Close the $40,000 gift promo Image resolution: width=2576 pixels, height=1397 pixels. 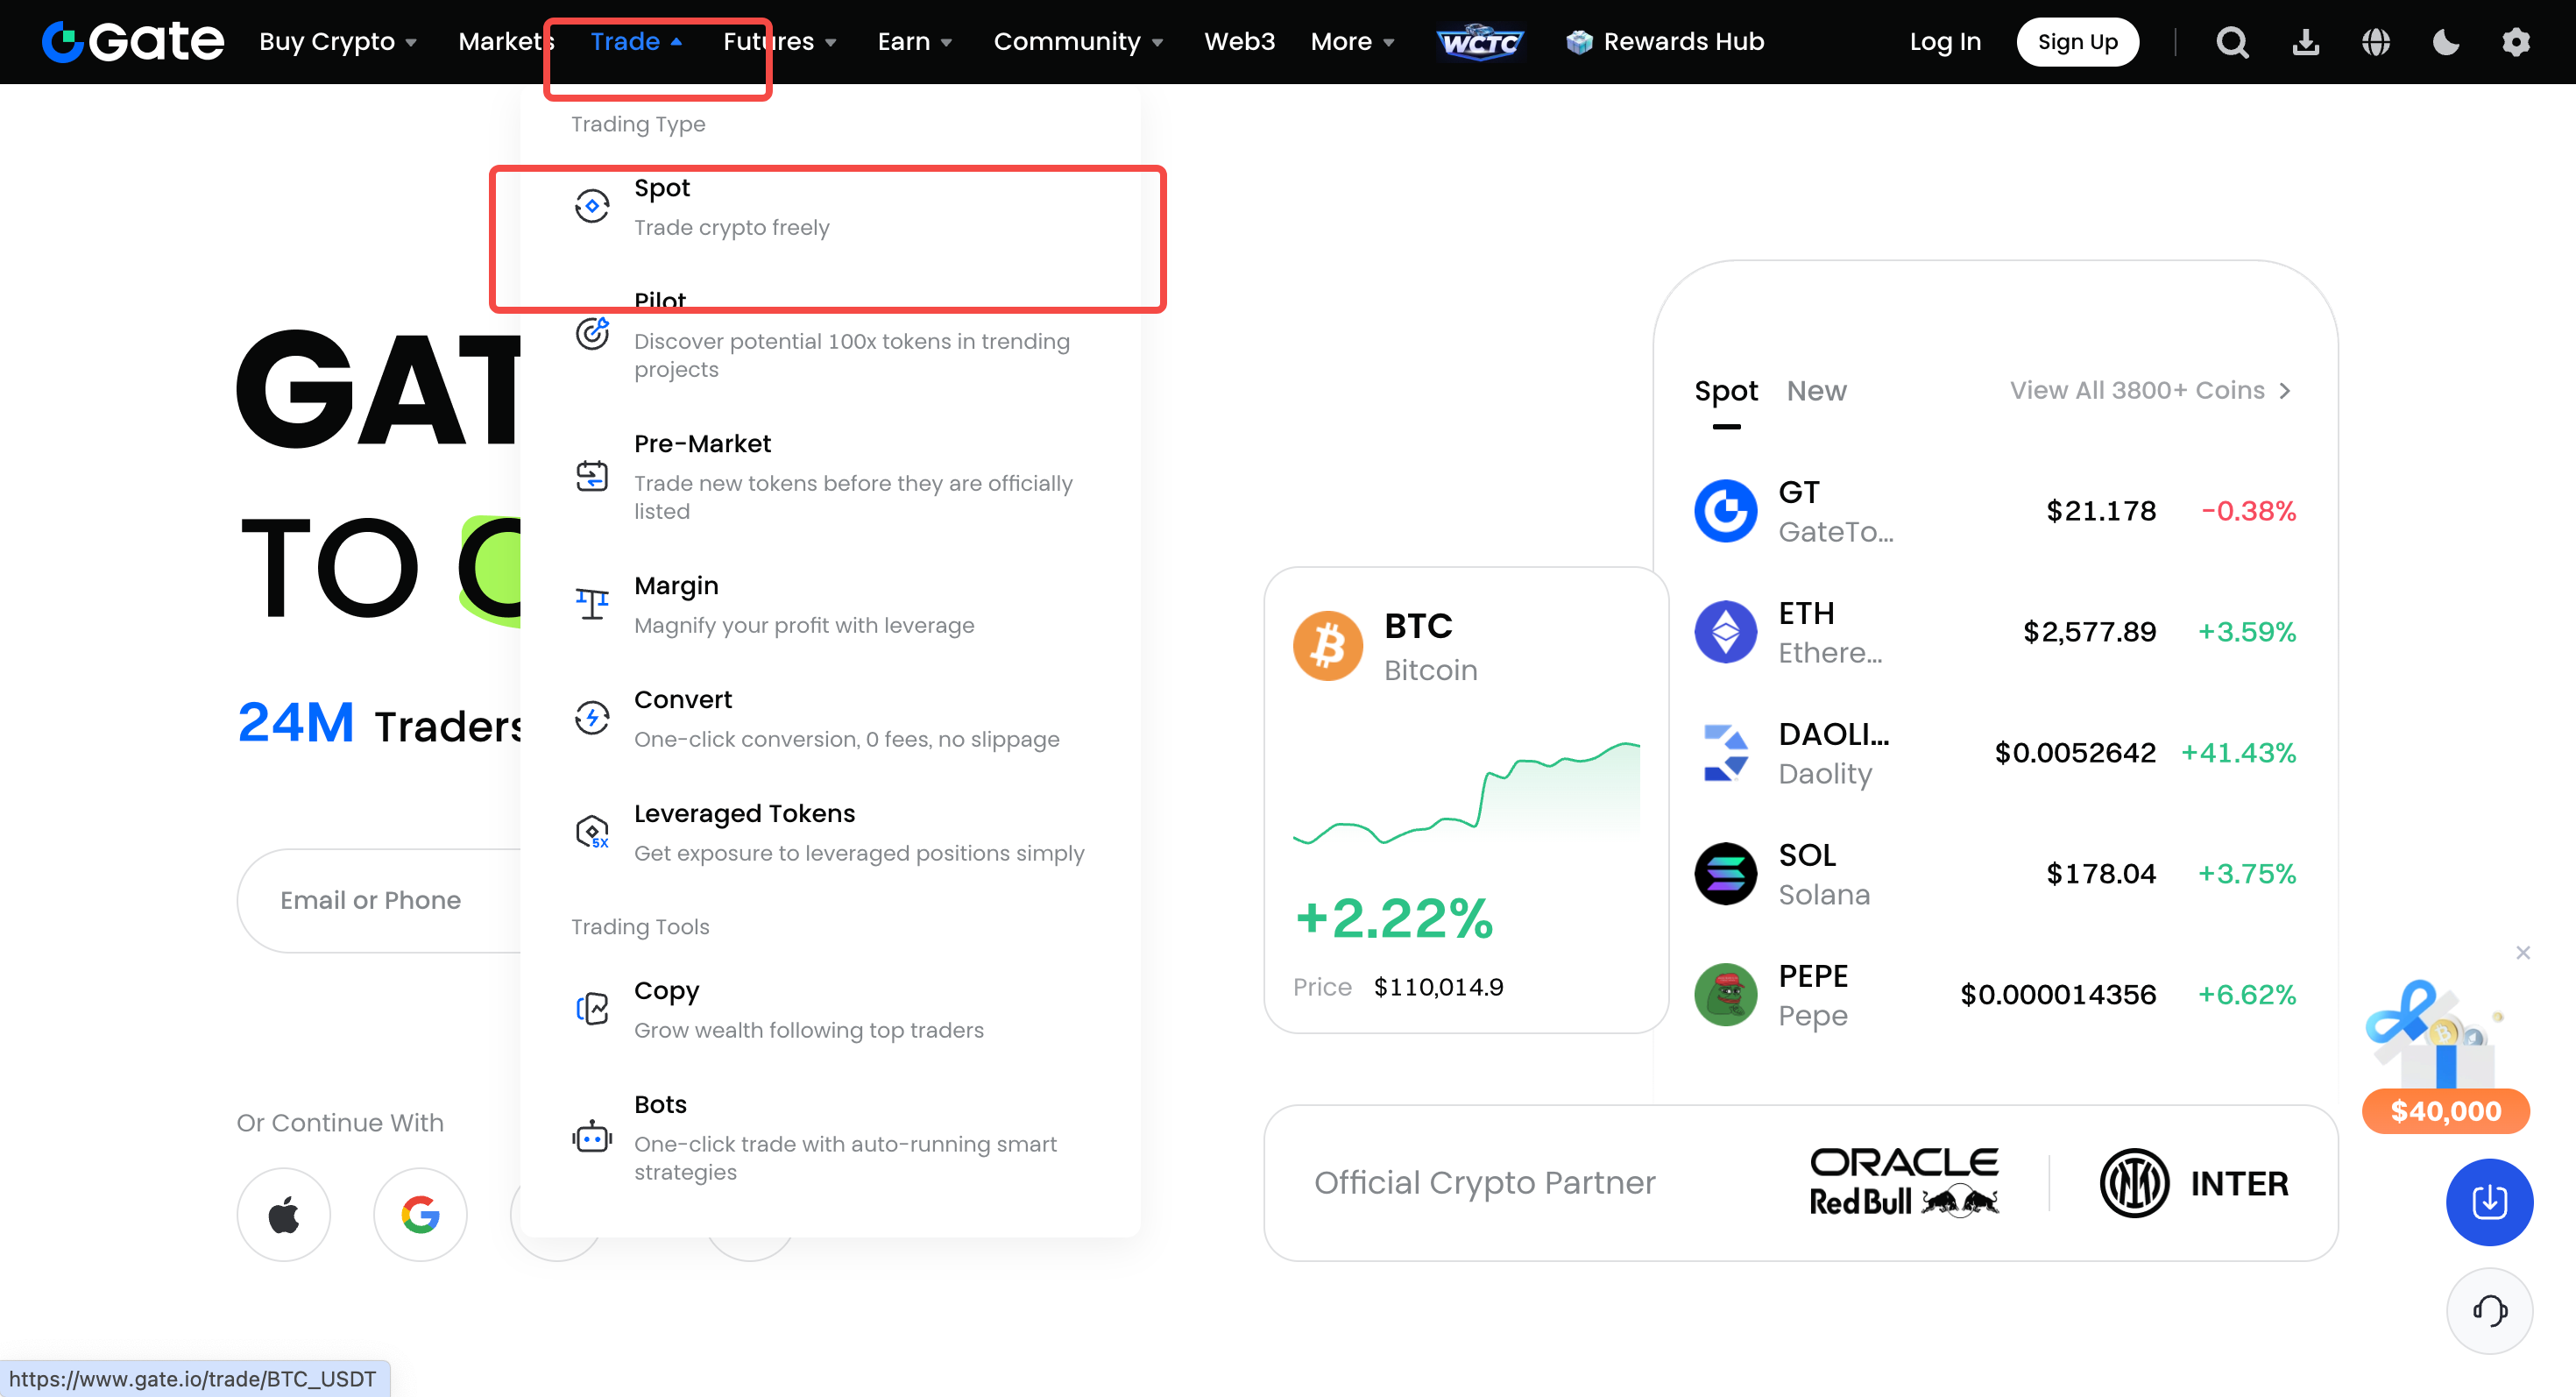click(2522, 952)
